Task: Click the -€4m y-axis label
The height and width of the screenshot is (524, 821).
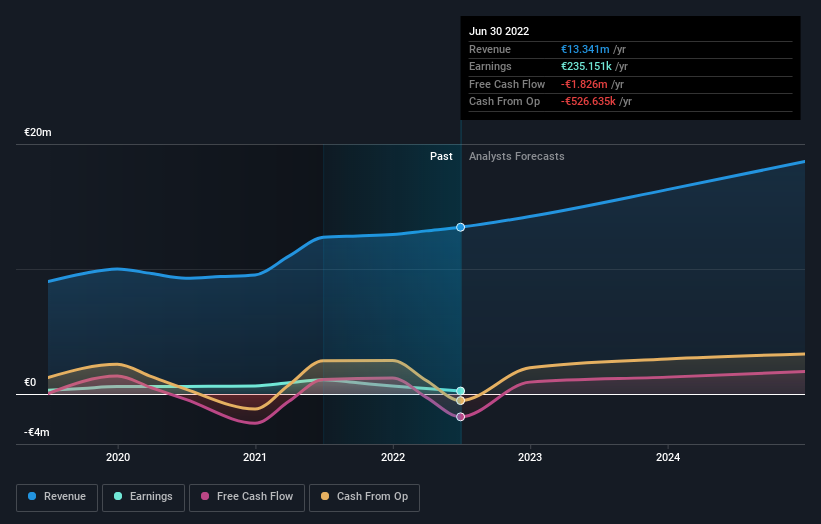Action: (37, 432)
